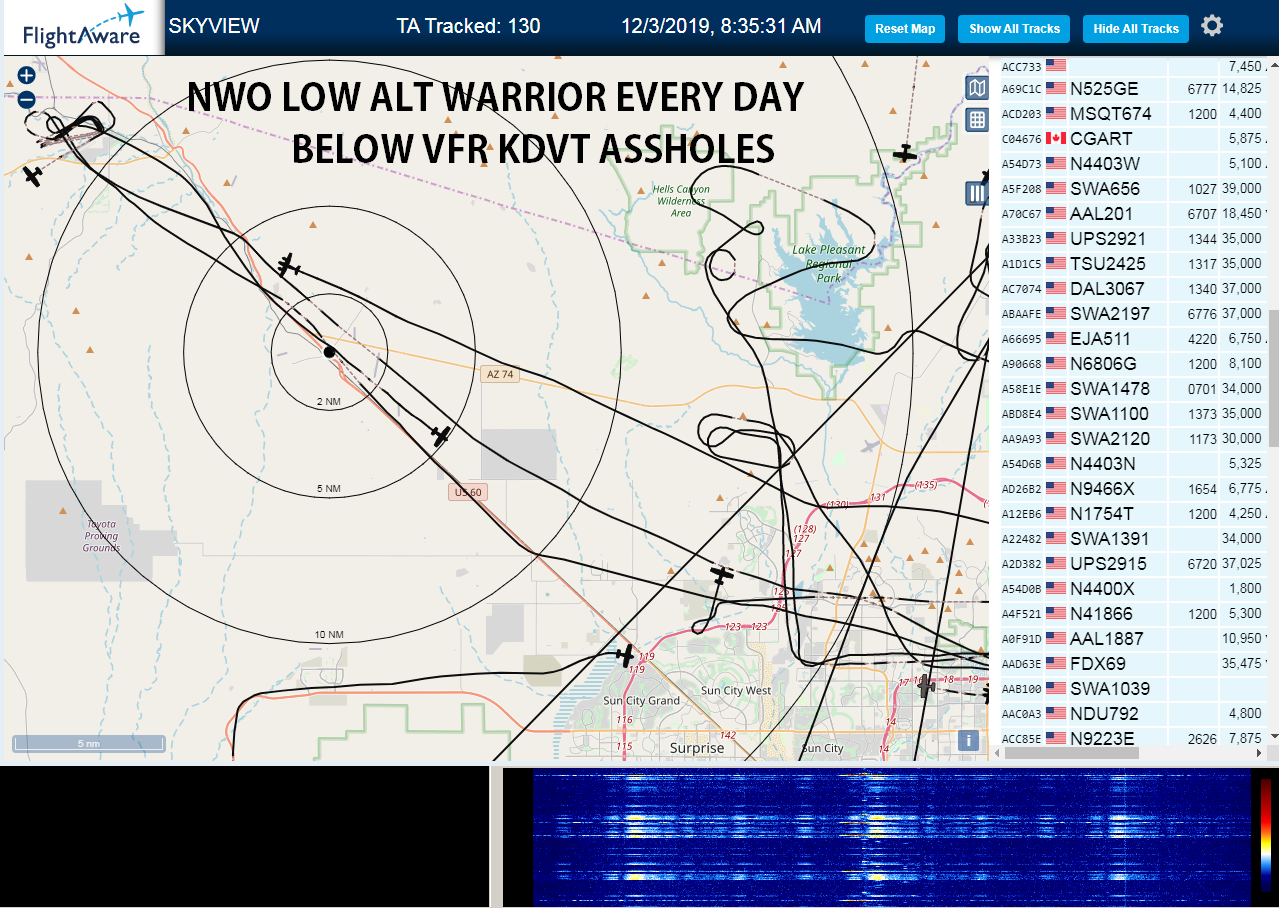
Task: Click Hide All Tracks button
Action: [1136, 29]
